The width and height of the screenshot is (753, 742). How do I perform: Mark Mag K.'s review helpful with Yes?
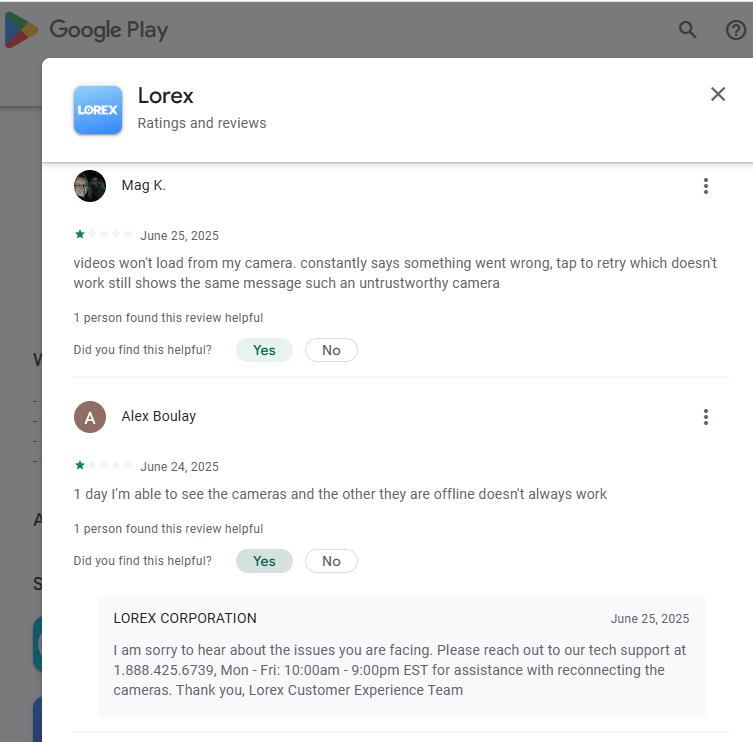click(x=264, y=350)
